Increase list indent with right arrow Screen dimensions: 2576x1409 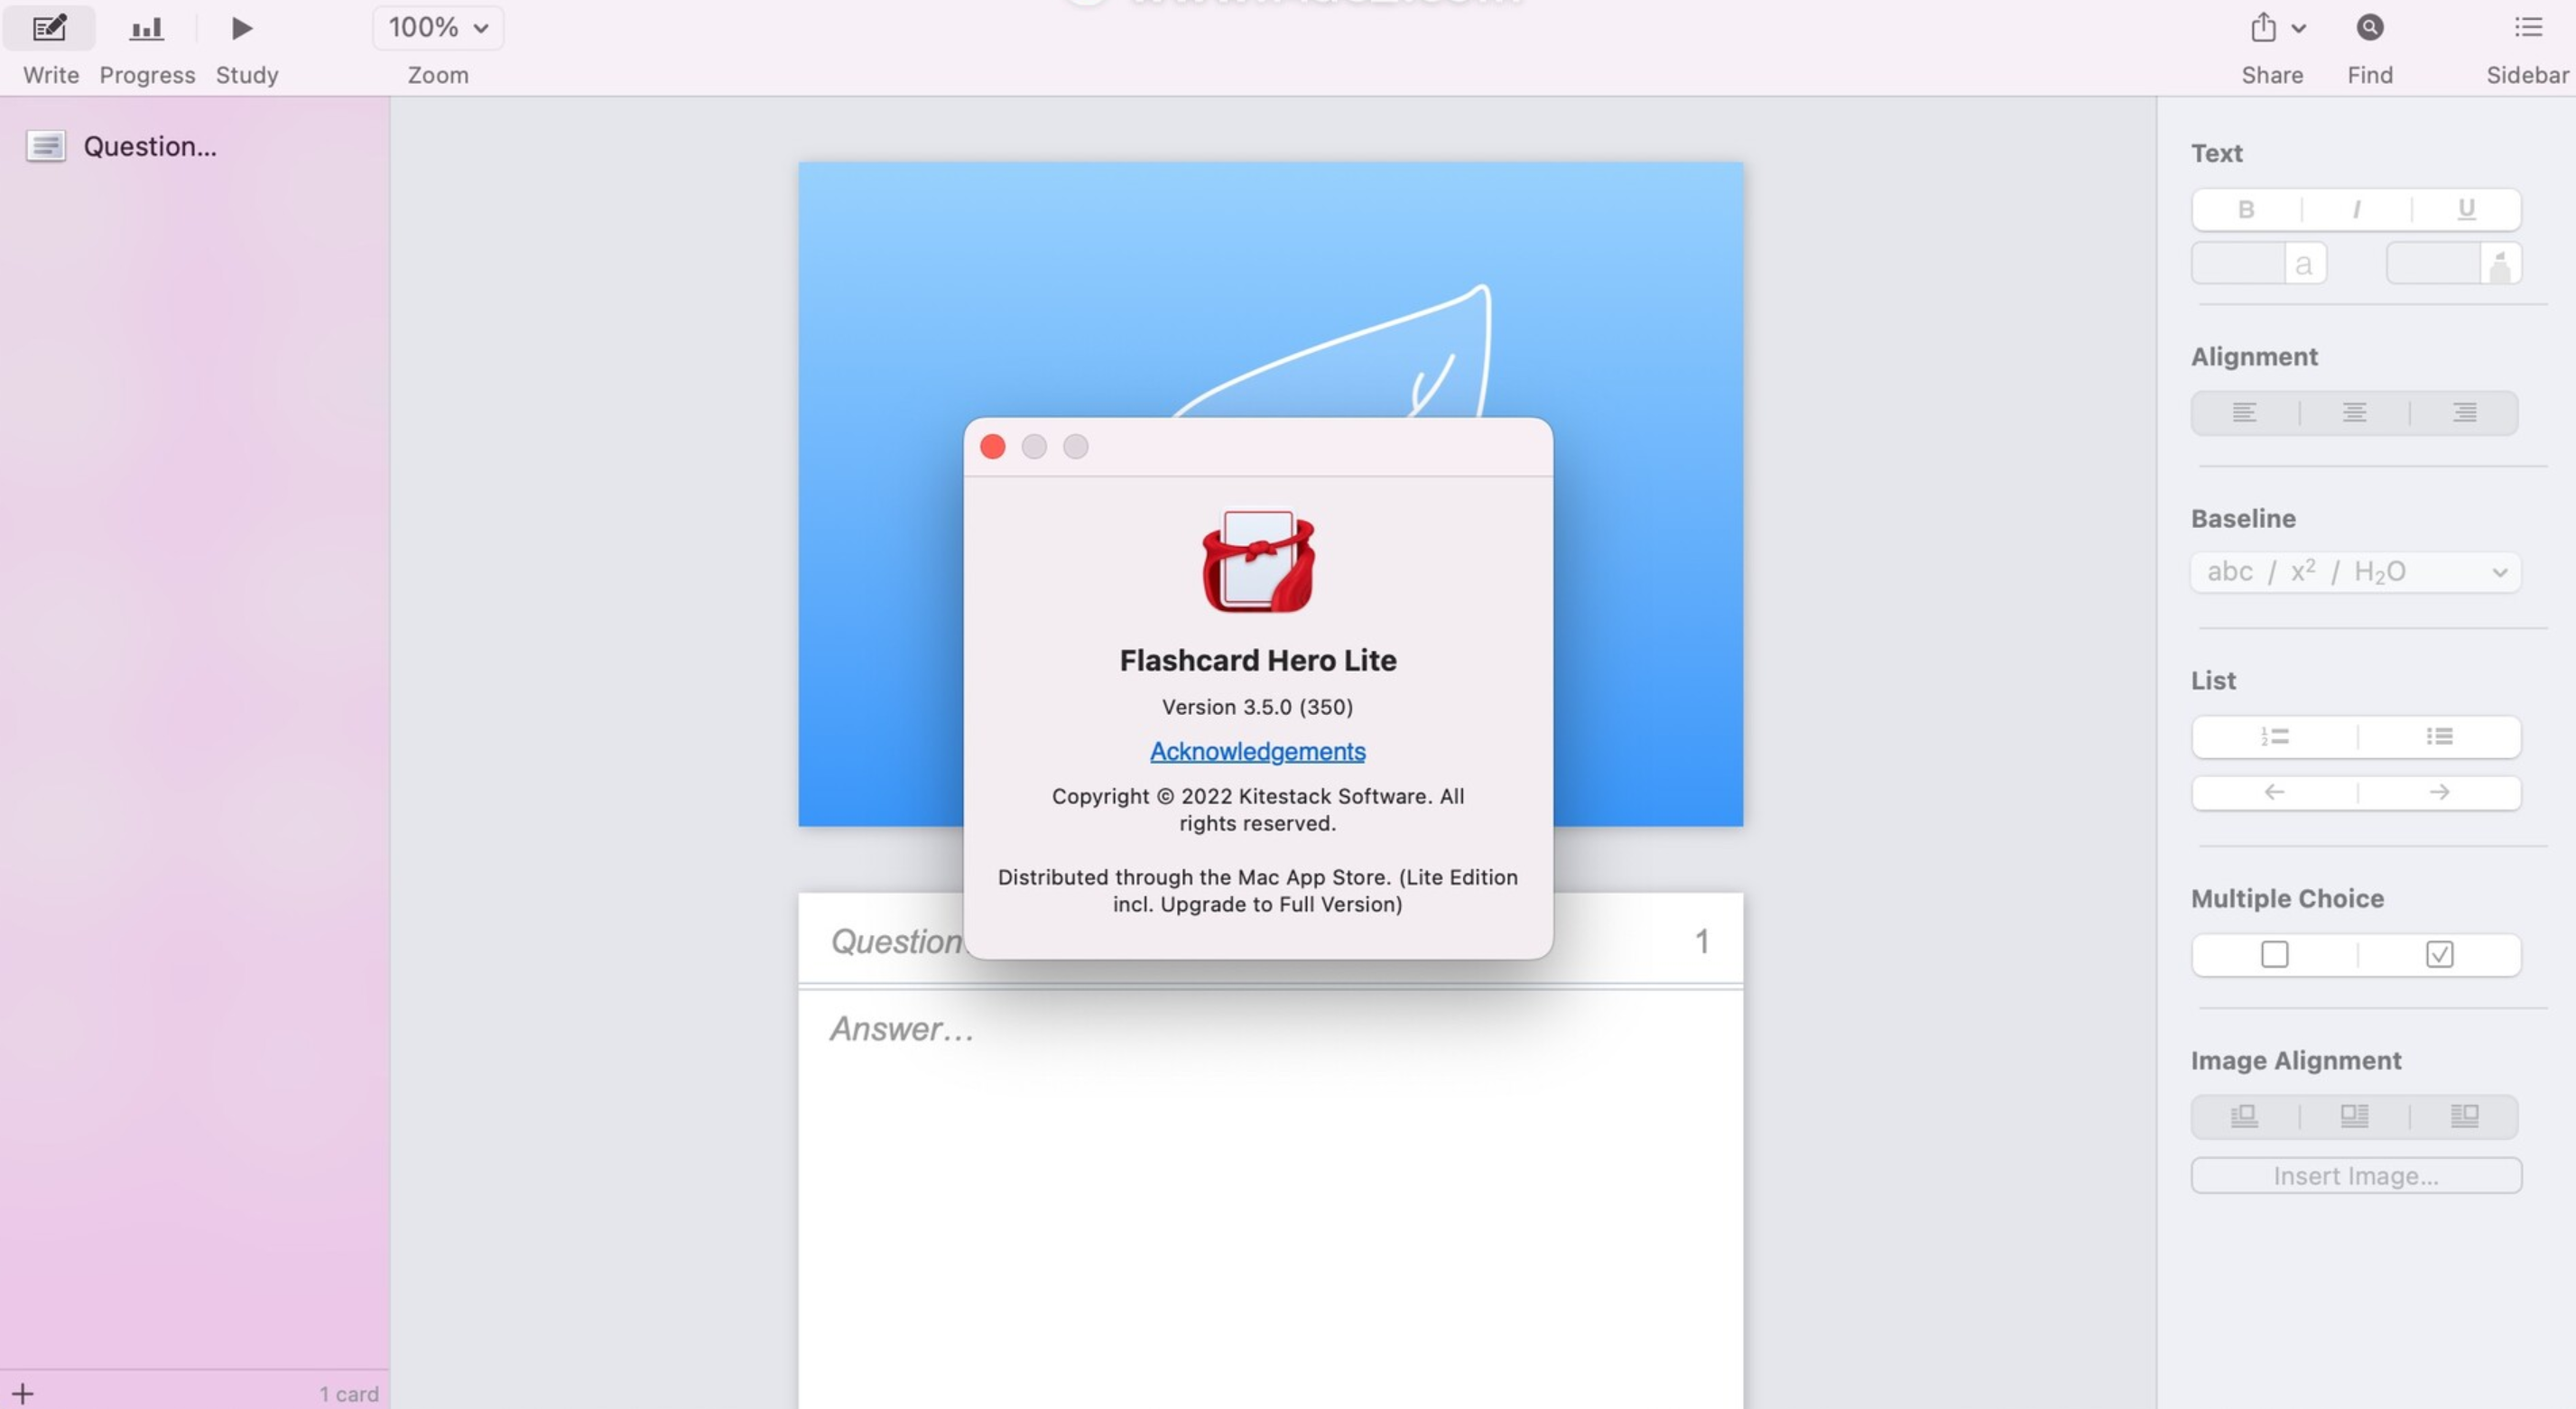(x=2439, y=792)
